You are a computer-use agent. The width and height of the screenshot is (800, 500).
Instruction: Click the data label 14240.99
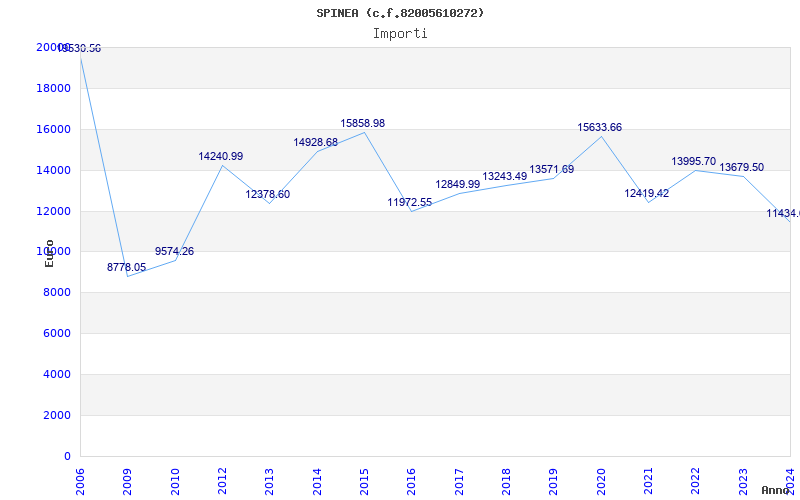tap(221, 156)
